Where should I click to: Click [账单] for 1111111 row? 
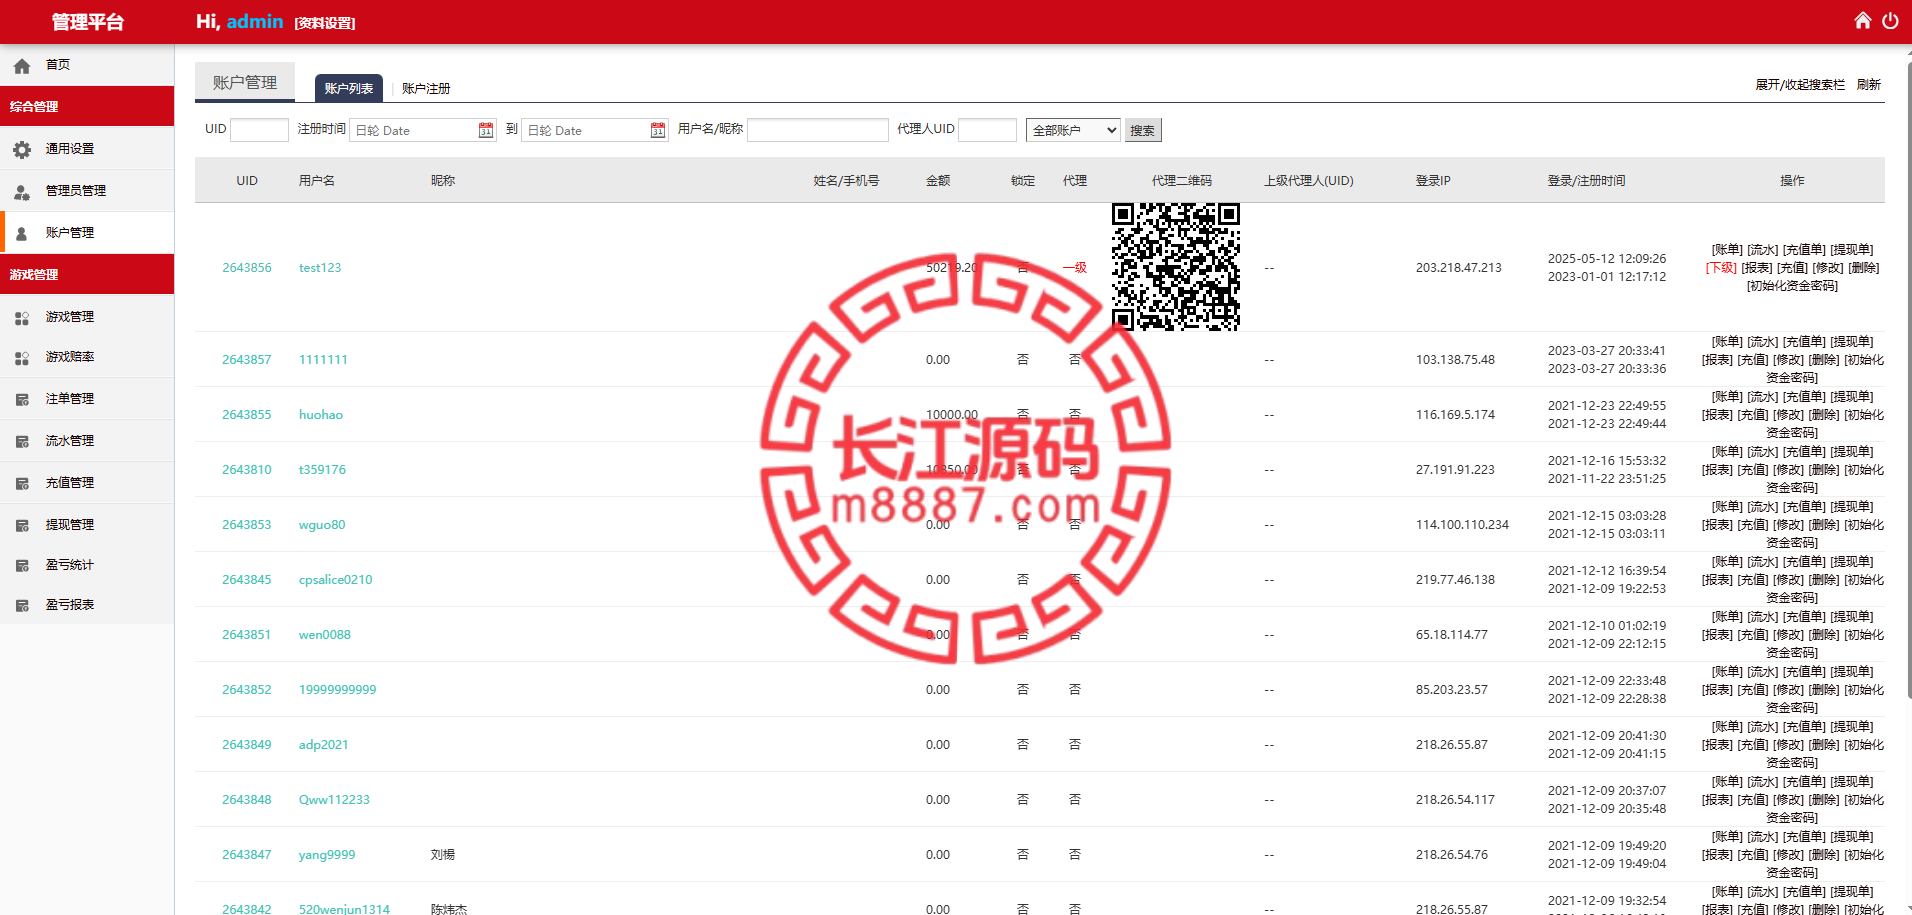1727,342
